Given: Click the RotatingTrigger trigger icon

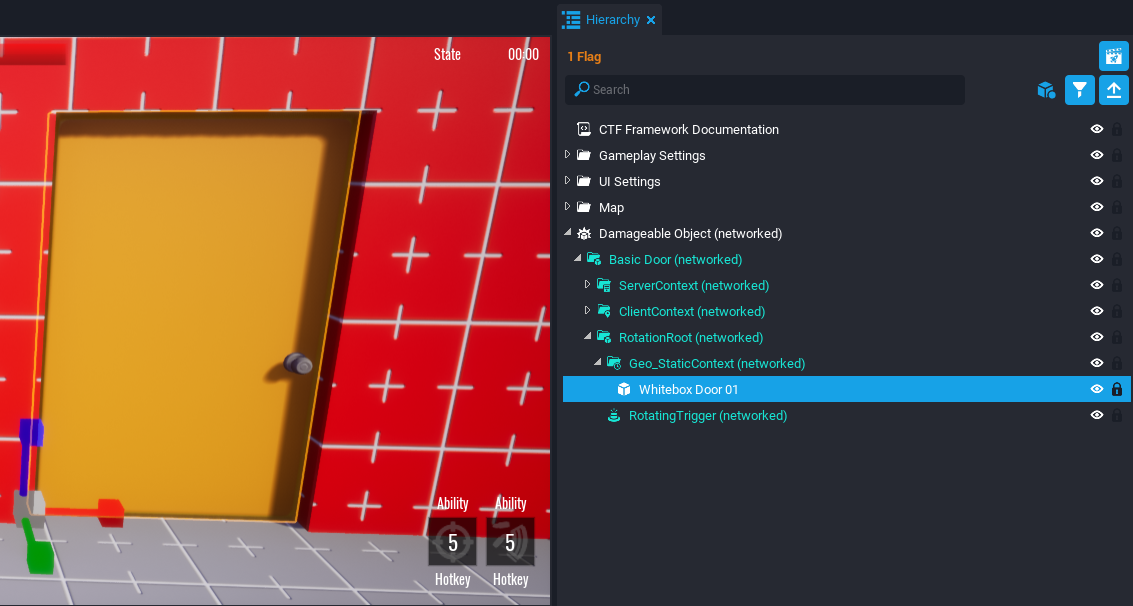Looking at the screenshot, I should coord(614,416).
